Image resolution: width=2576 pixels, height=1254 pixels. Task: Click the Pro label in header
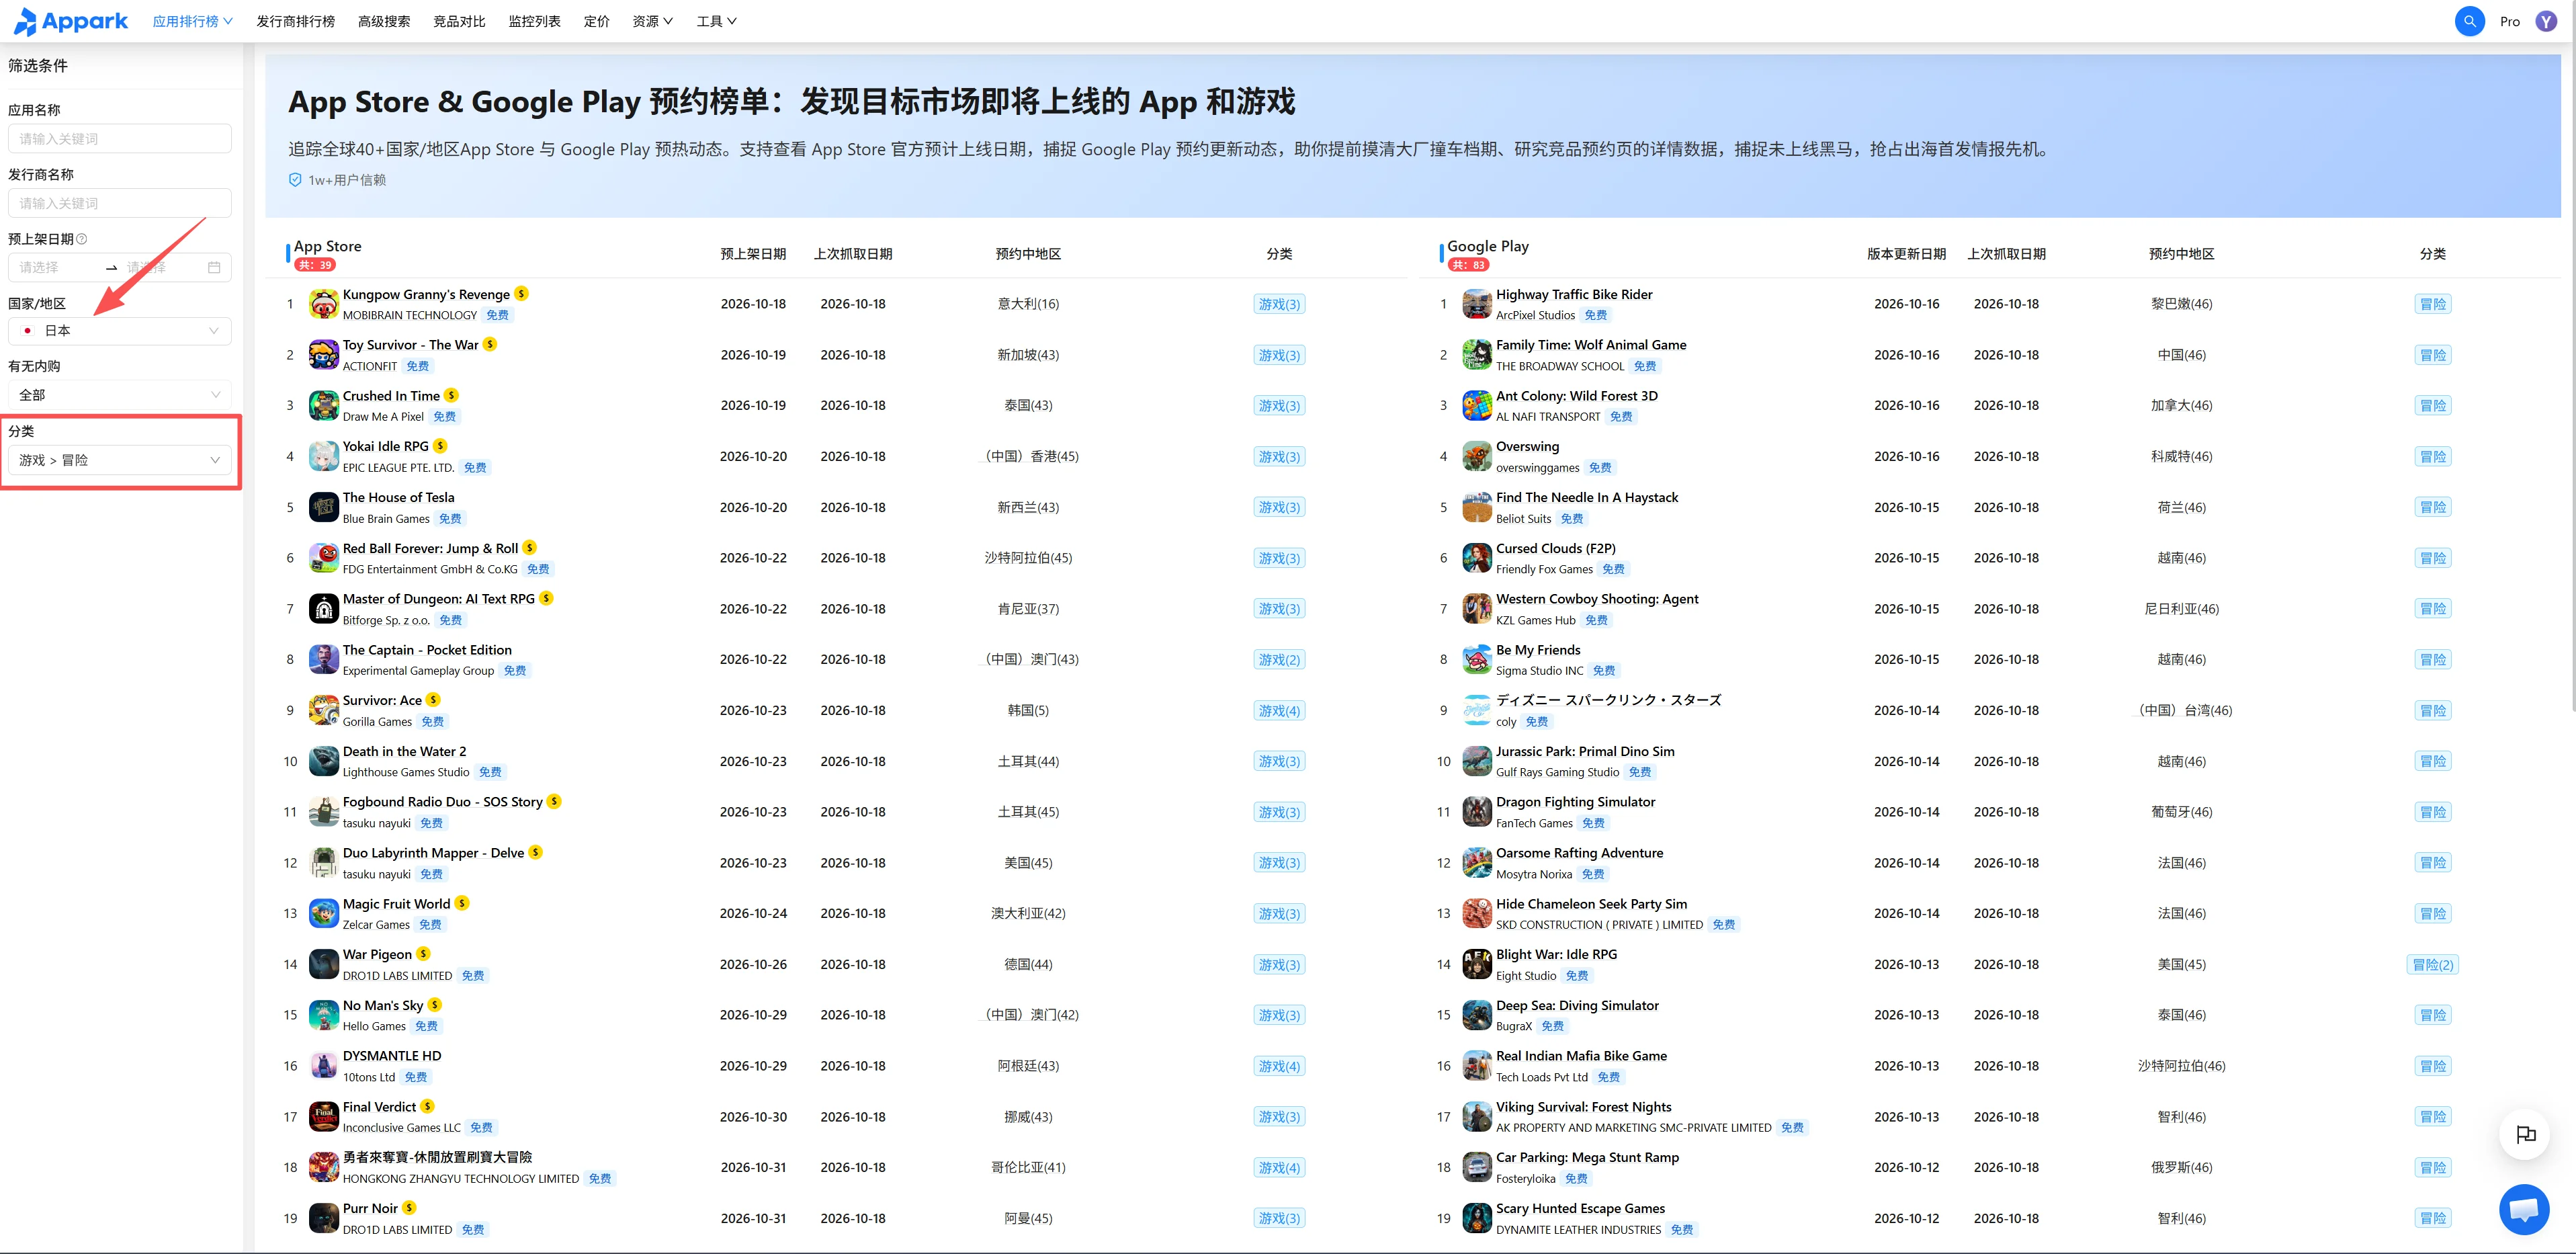[x=2509, y=21]
